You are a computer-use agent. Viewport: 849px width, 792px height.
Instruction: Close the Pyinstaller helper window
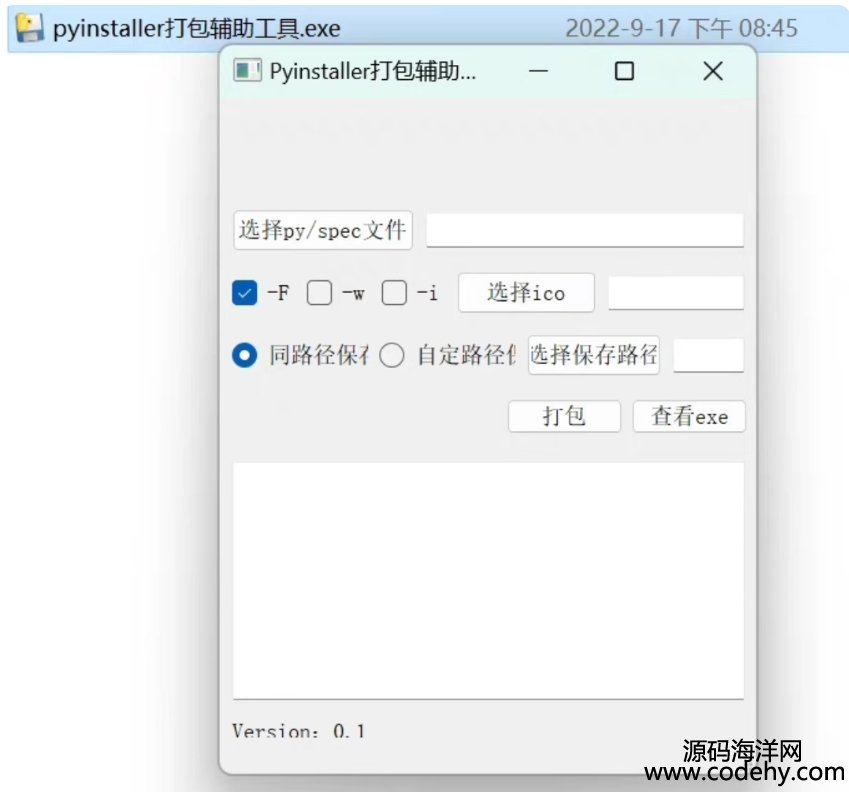point(713,71)
